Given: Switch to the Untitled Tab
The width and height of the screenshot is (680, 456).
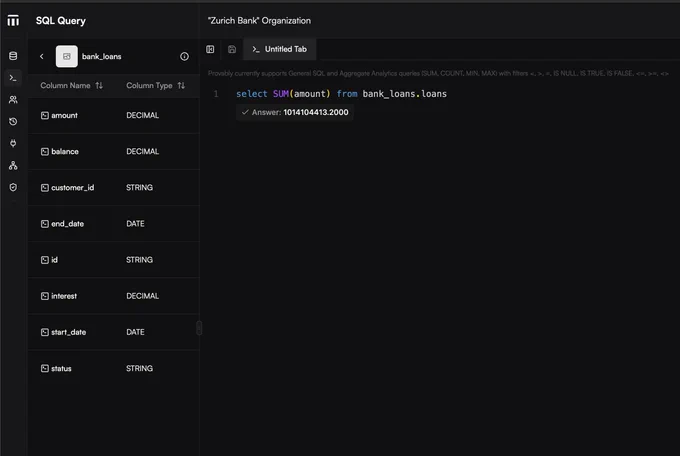Looking at the screenshot, I should (x=280, y=49).
